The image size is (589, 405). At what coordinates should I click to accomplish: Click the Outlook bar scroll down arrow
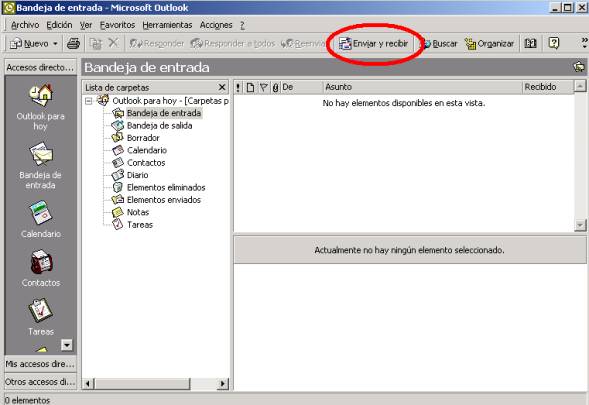(67, 345)
